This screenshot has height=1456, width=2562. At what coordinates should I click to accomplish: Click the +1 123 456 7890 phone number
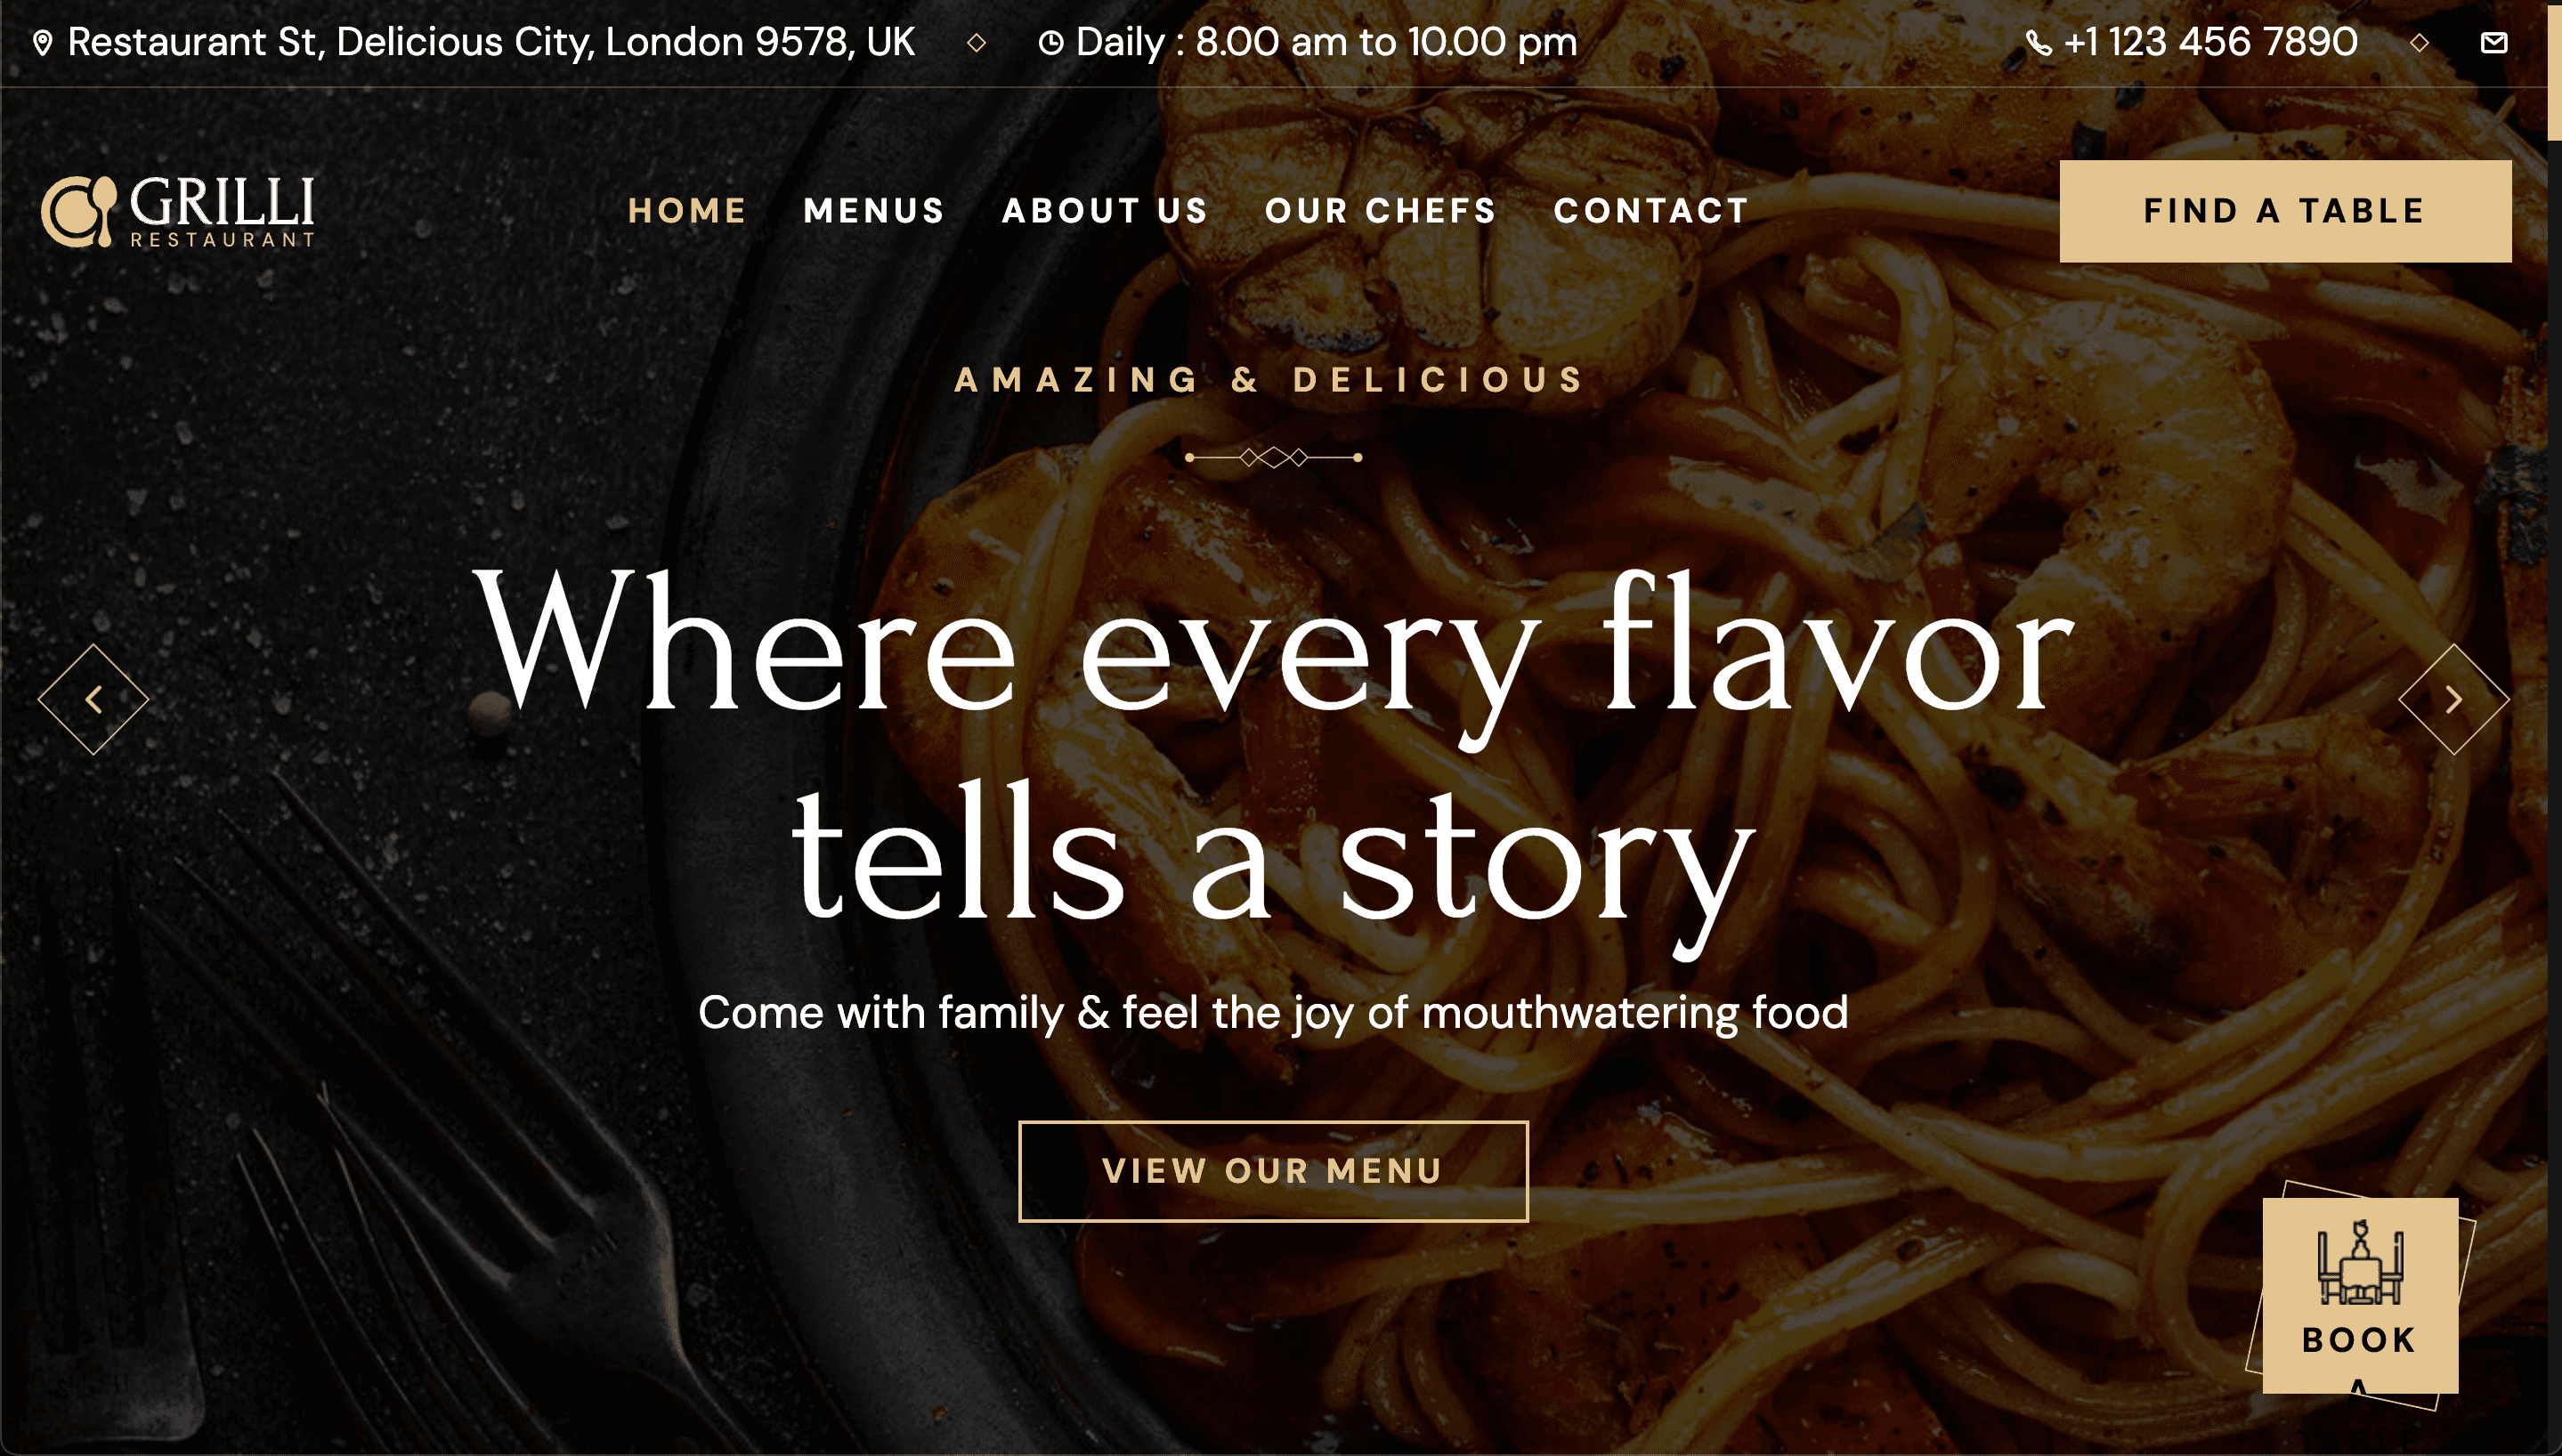click(x=2210, y=42)
